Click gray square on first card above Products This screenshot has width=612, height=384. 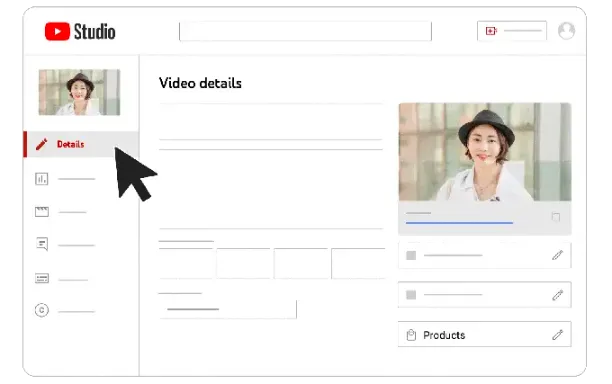click(x=411, y=255)
